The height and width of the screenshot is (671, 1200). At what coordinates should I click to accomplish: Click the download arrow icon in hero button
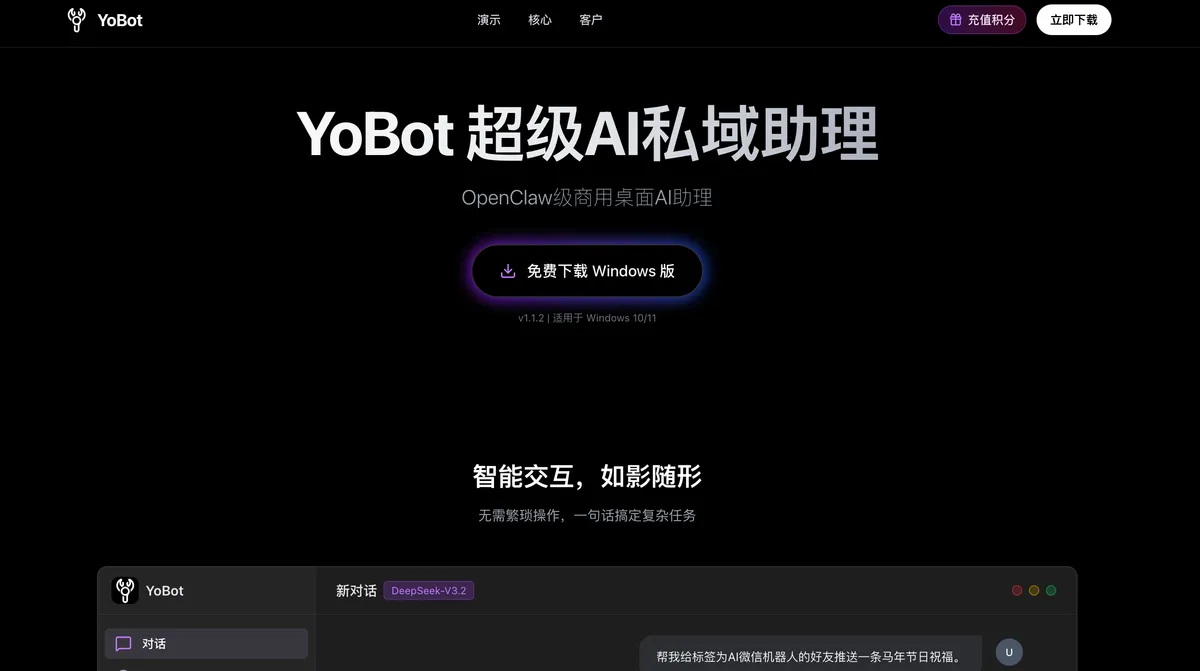pyautogui.click(x=508, y=271)
